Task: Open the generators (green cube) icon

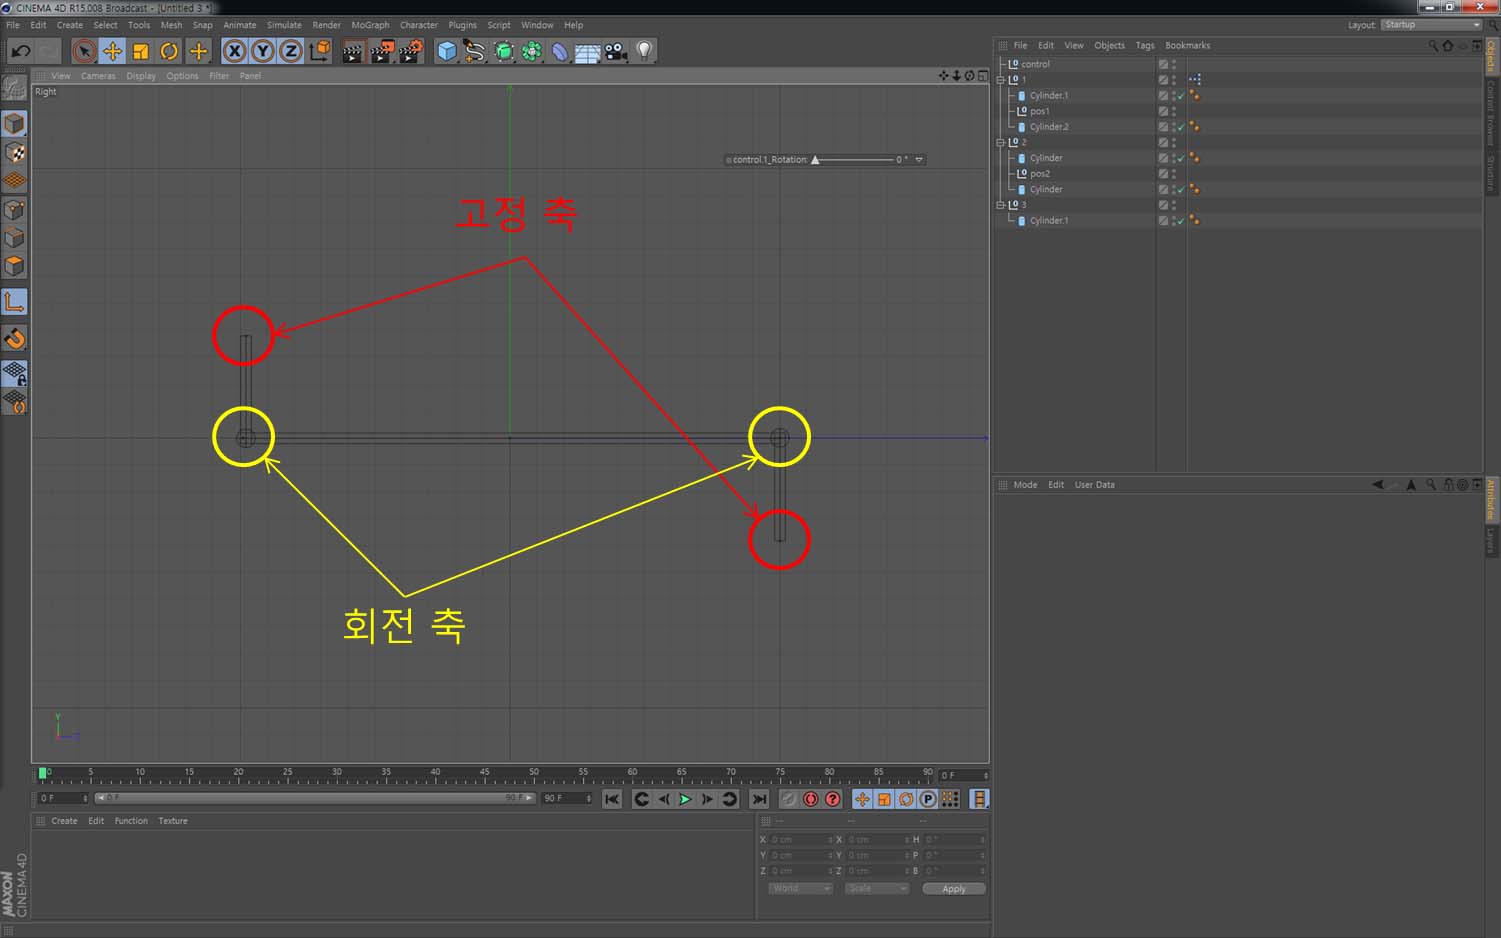Action: pos(504,51)
